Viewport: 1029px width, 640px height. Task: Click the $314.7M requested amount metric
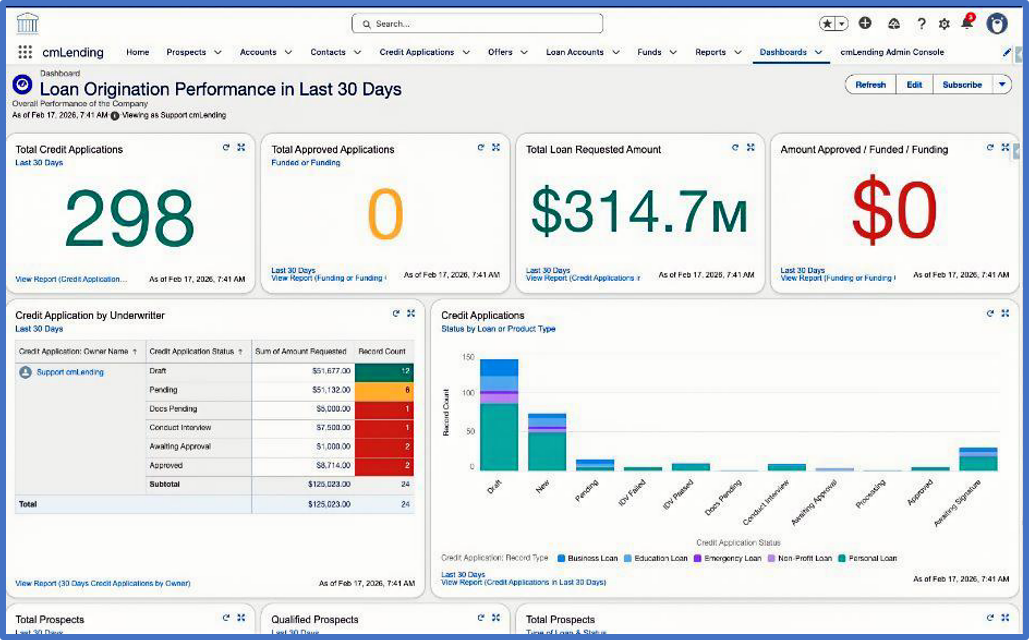(x=639, y=211)
